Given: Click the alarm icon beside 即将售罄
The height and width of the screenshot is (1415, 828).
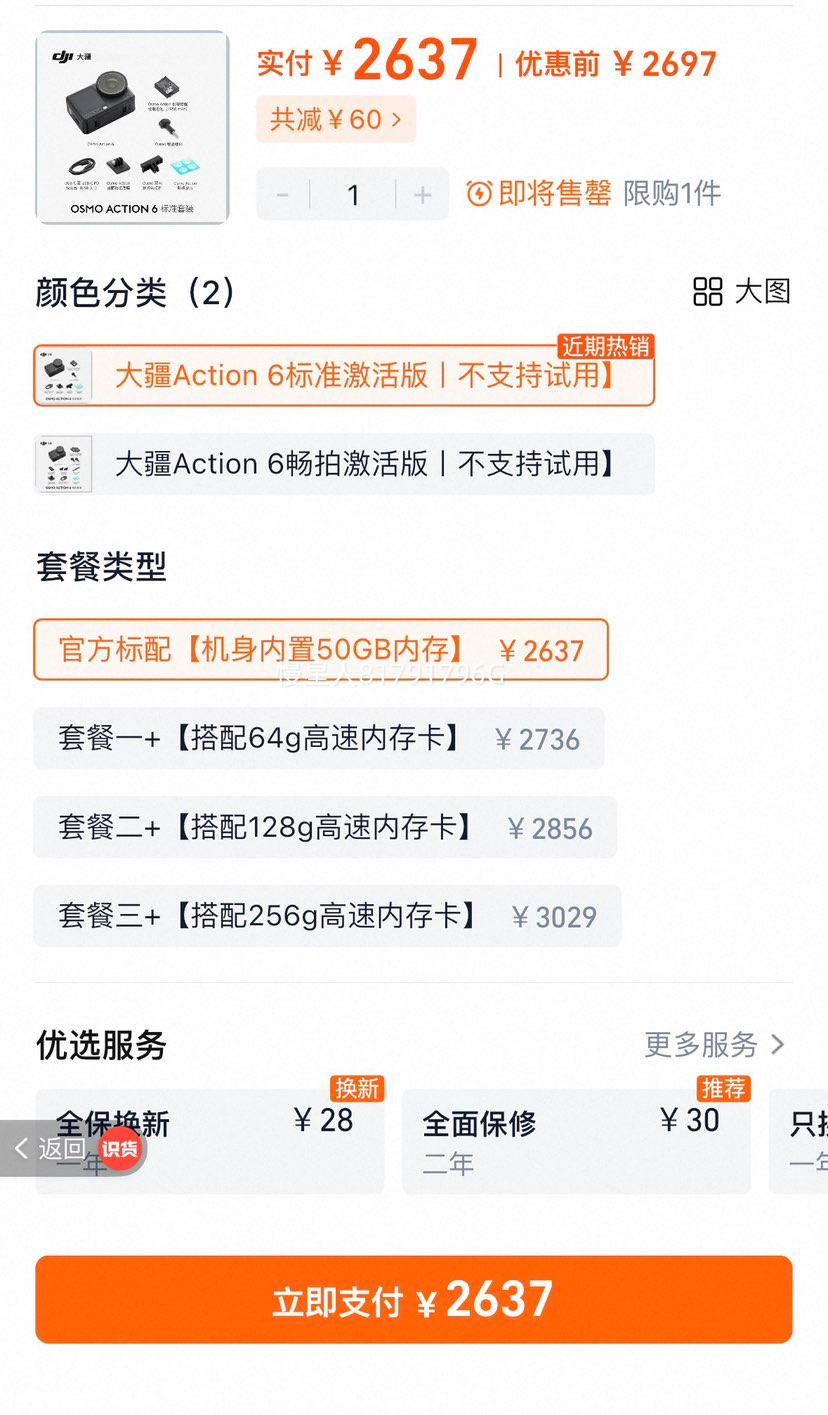Looking at the screenshot, I should point(479,193).
